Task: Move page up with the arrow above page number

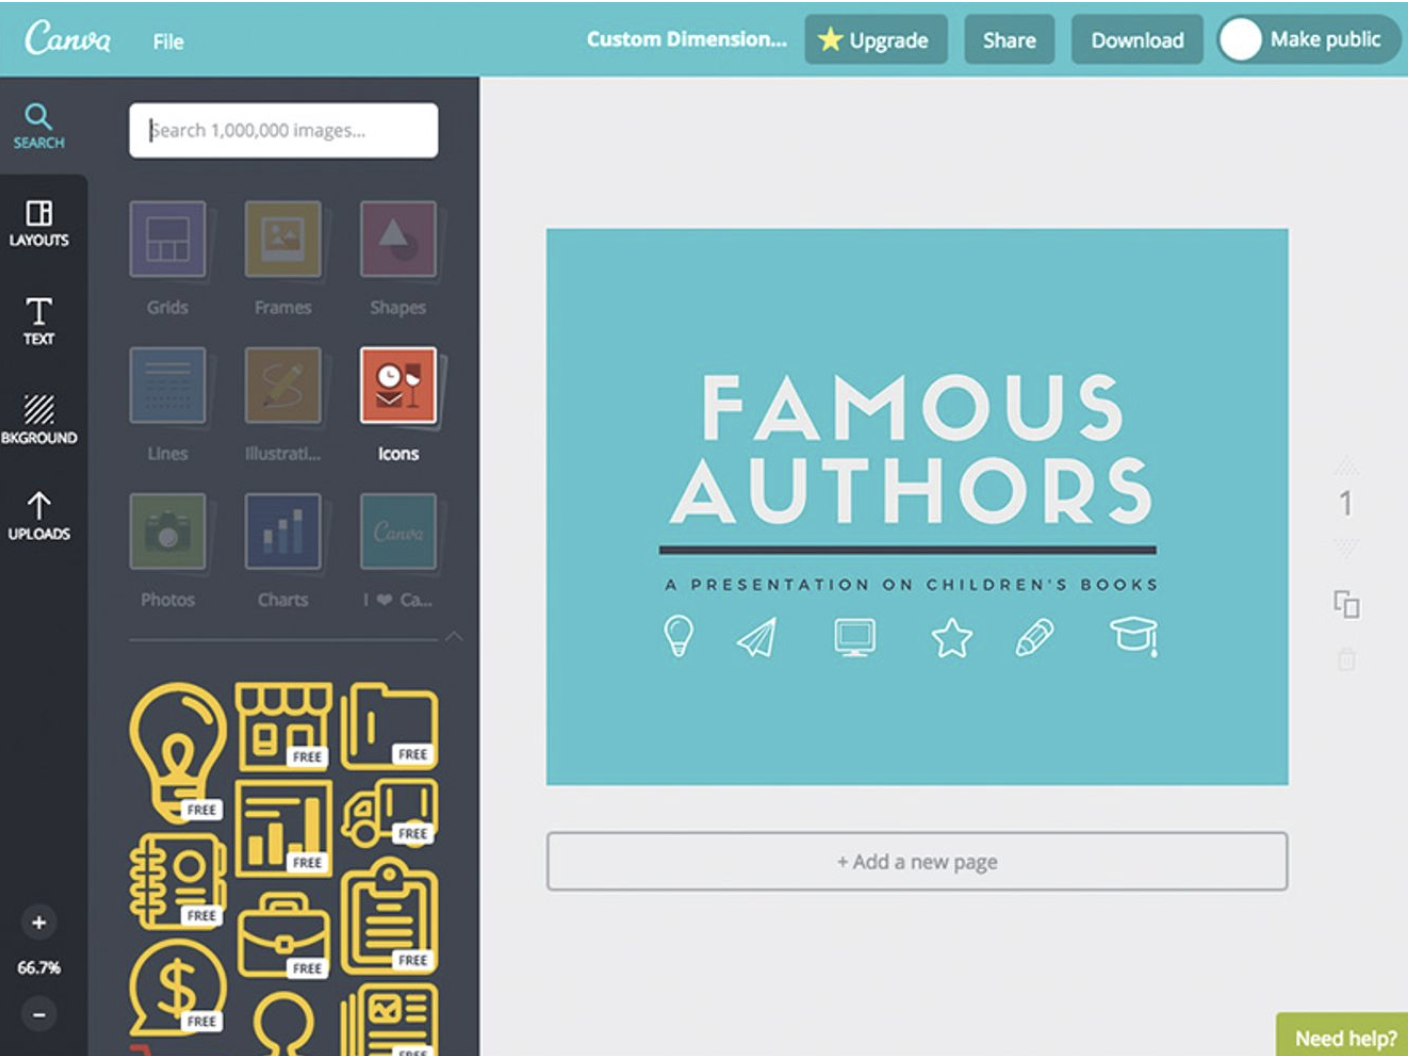Action: [x=1346, y=466]
